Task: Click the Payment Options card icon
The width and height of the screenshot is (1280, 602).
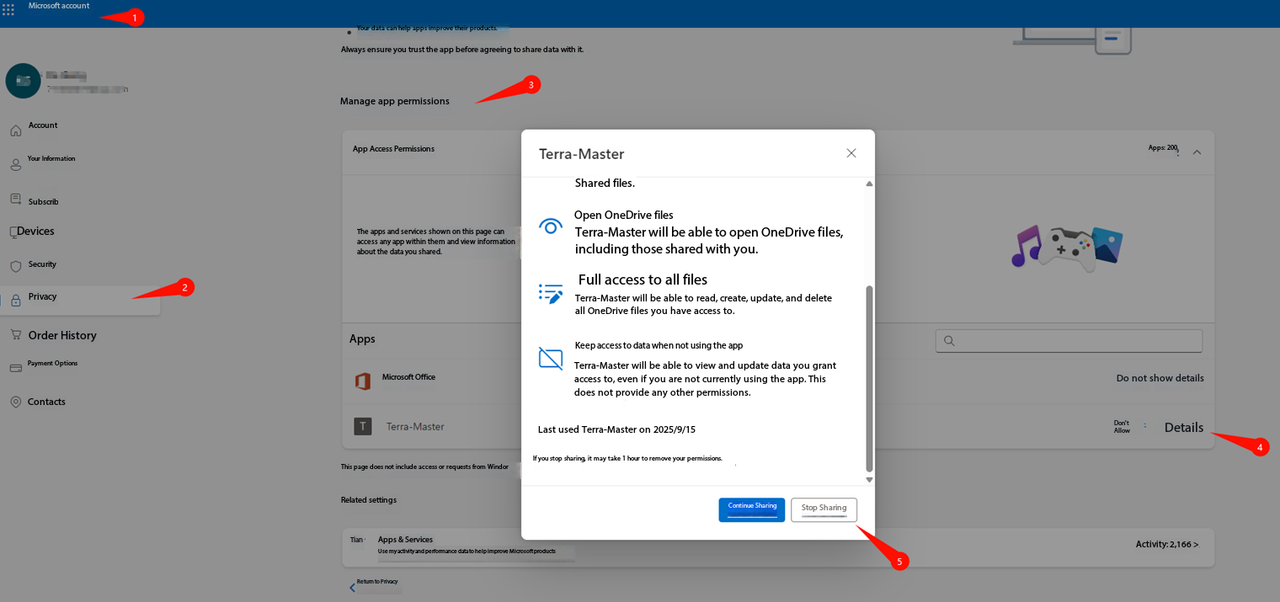Action: (x=16, y=367)
